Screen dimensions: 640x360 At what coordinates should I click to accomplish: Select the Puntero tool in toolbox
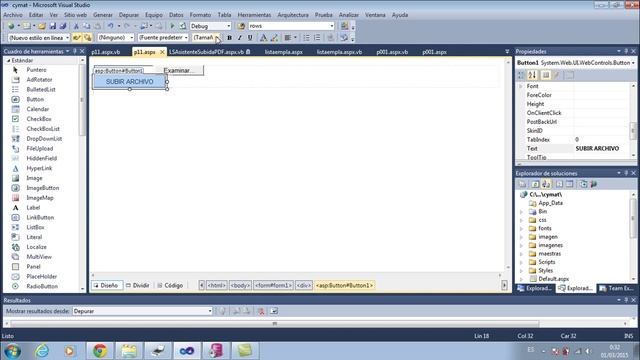coord(36,70)
